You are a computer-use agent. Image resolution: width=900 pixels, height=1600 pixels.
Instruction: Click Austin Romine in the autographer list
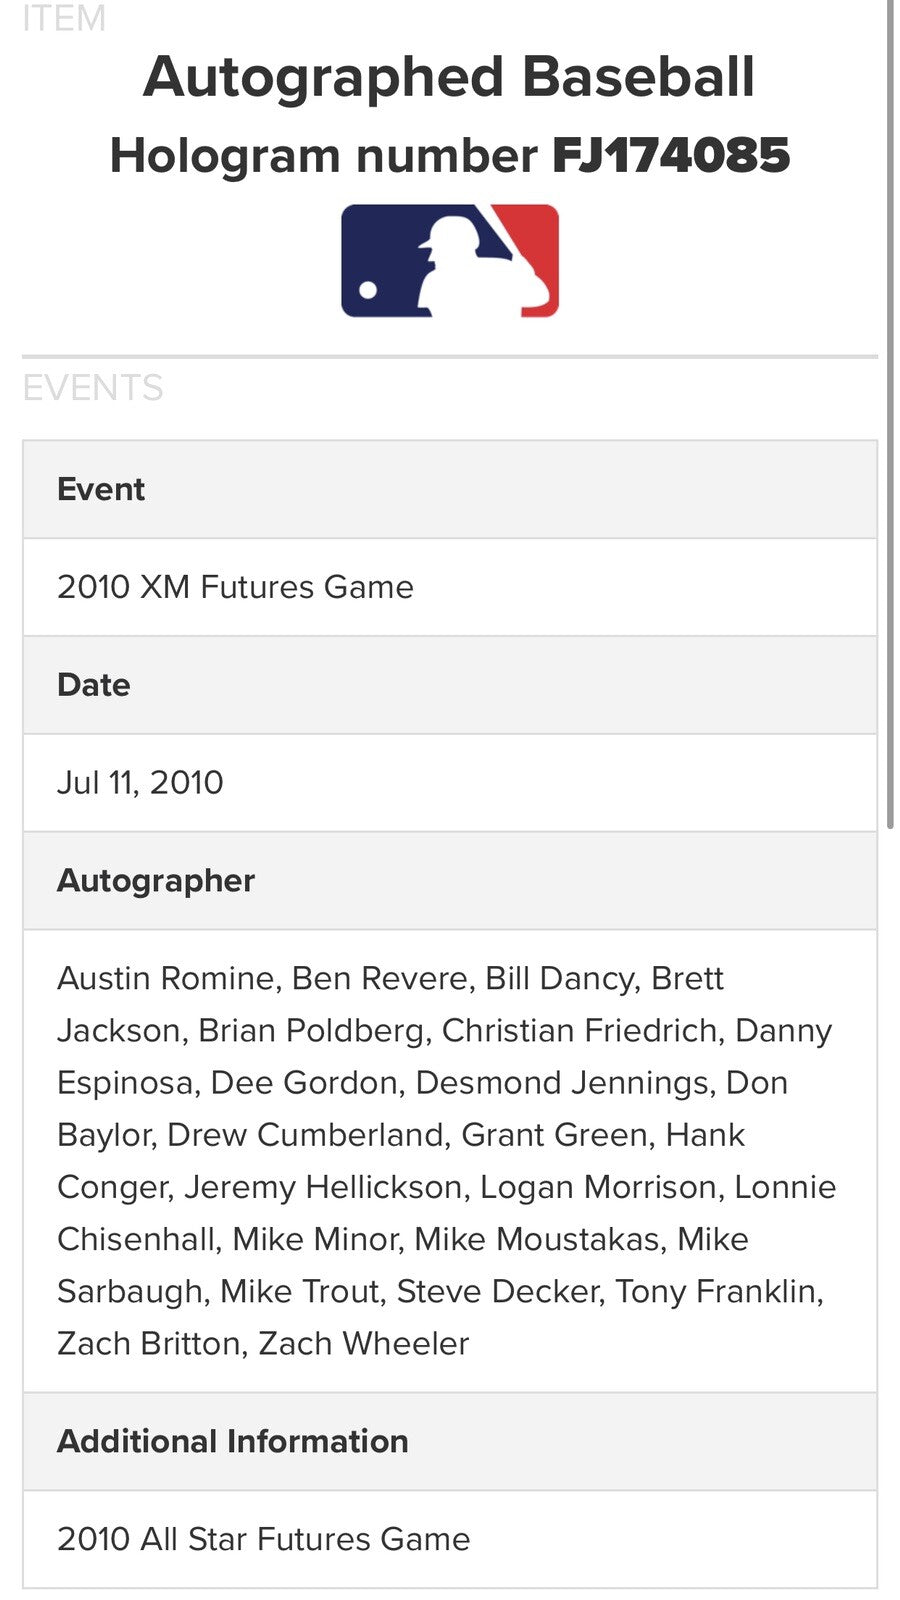coord(165,978)
